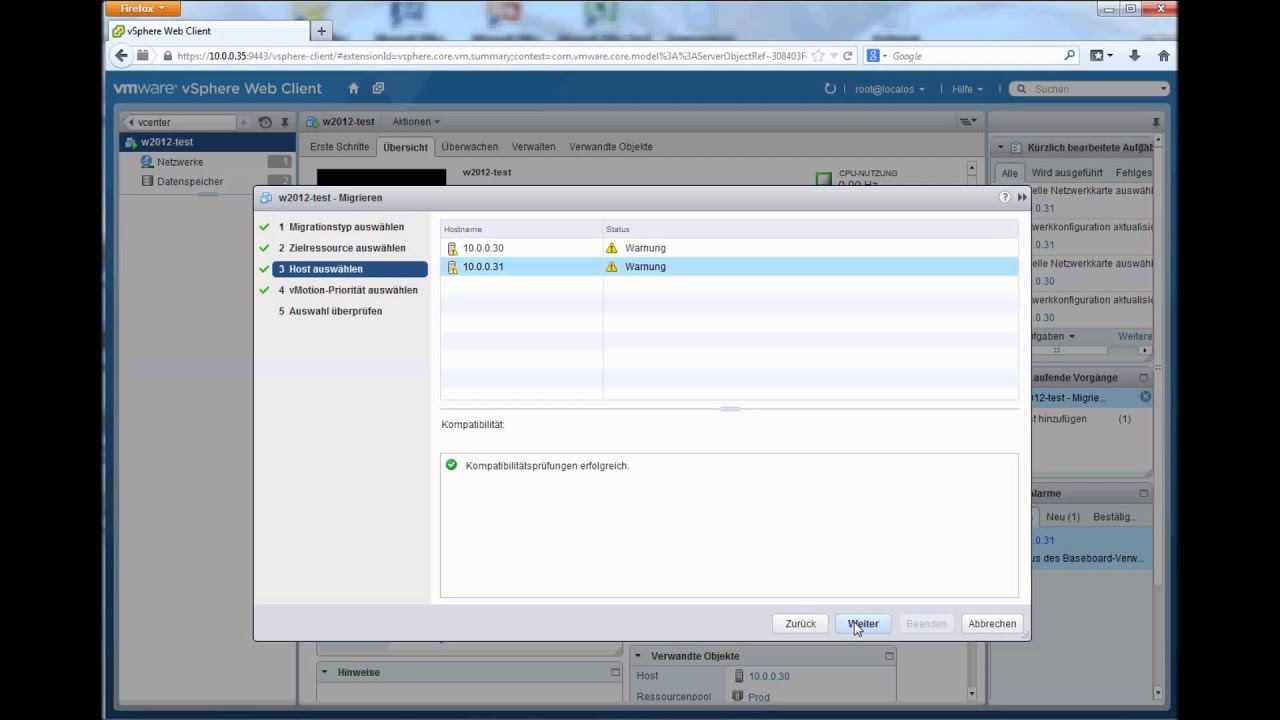Viewport: 1280px width, 720px height.
Task: Open the root@localos user menu
Action: [889, 89]
